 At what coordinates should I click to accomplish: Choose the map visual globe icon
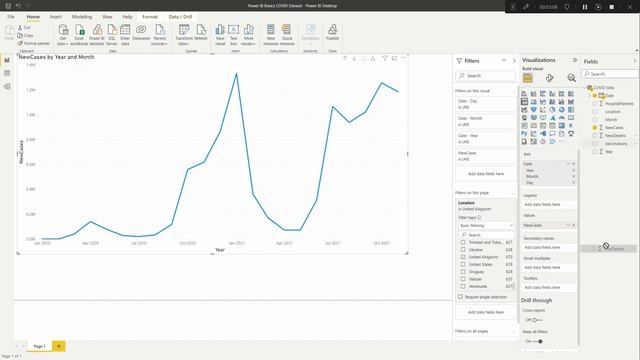524,118
